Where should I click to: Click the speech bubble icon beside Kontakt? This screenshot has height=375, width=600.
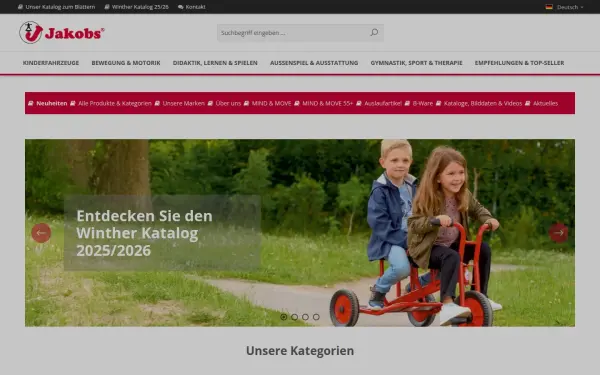tap(181, 7)
